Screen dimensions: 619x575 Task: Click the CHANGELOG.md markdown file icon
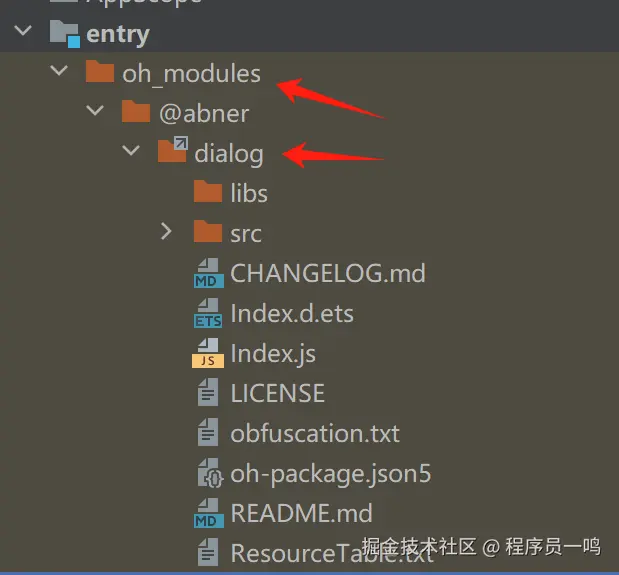209,273
